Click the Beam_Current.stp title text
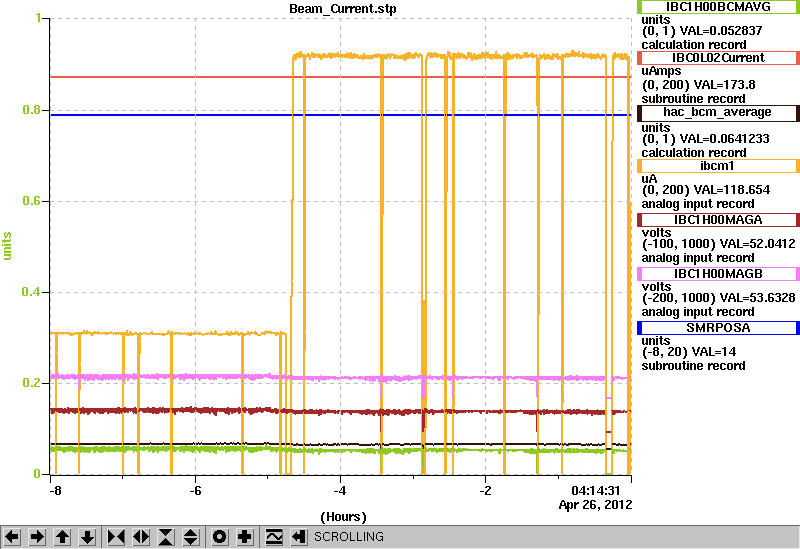 (342, 9)
